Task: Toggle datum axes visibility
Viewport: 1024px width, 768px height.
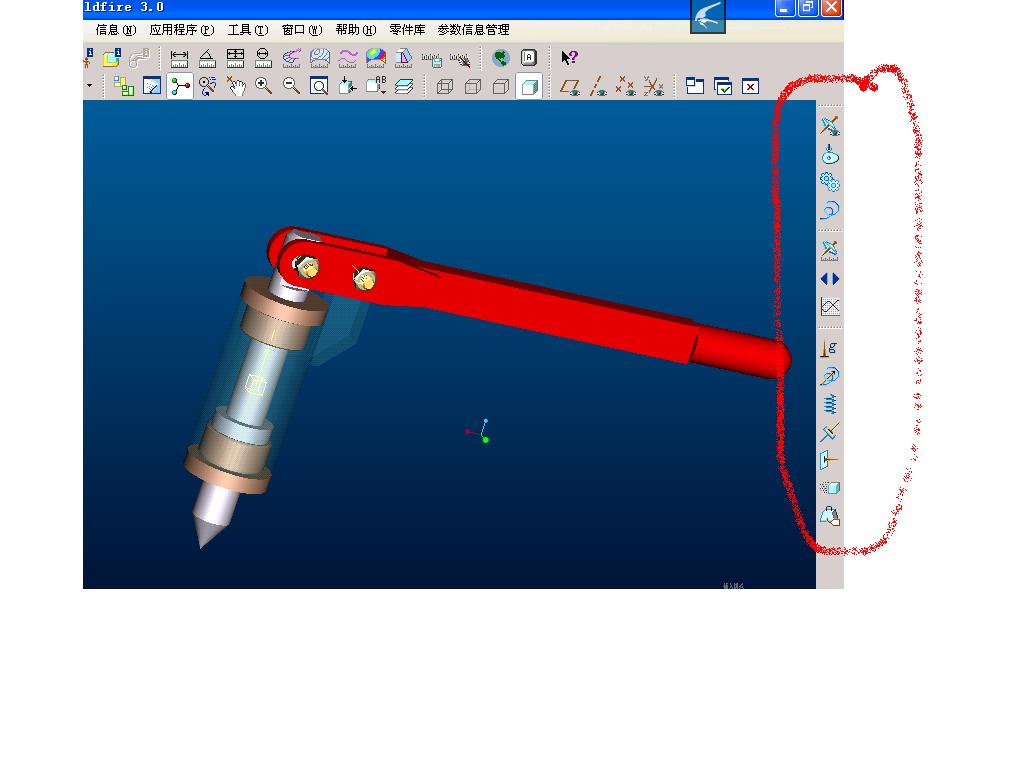Action: pos(598,86)
